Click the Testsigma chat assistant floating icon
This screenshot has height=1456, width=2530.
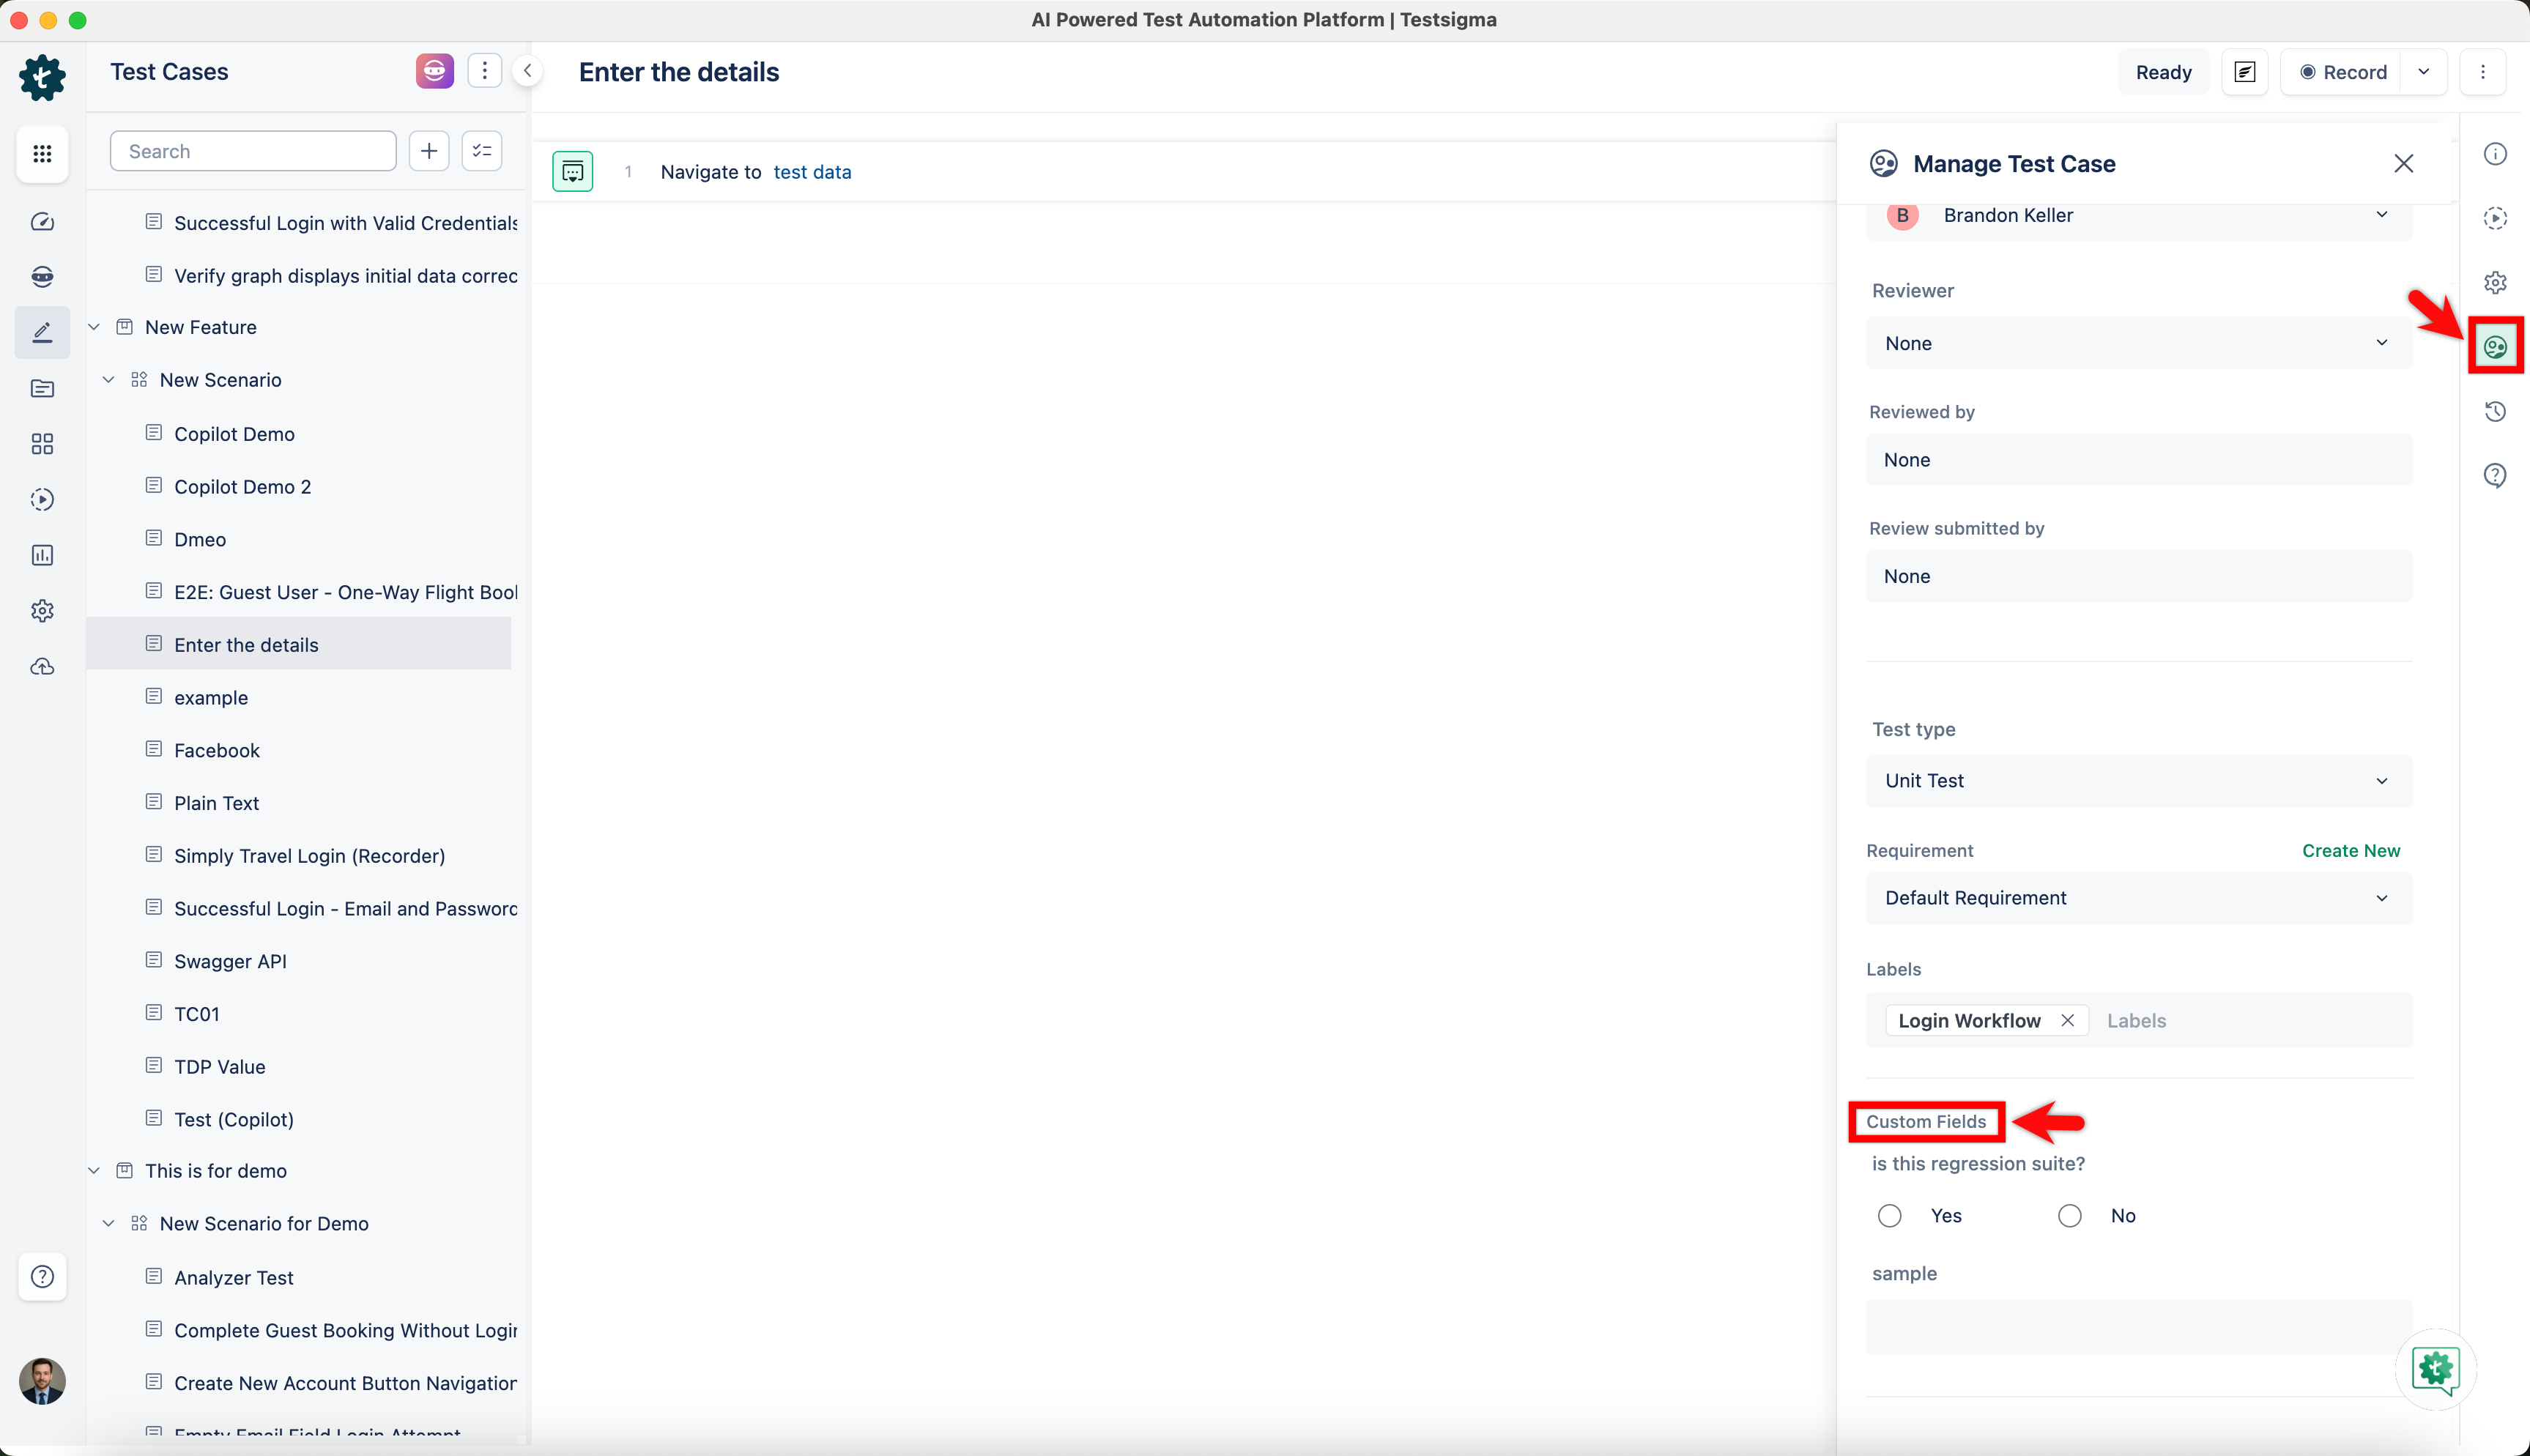click(2435, 1369)
